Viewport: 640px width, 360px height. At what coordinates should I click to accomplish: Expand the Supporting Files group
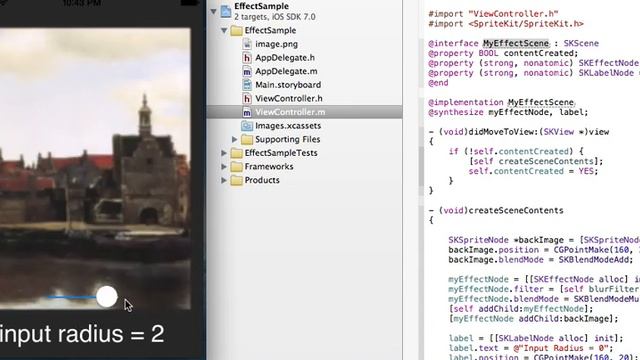(235, 140)
